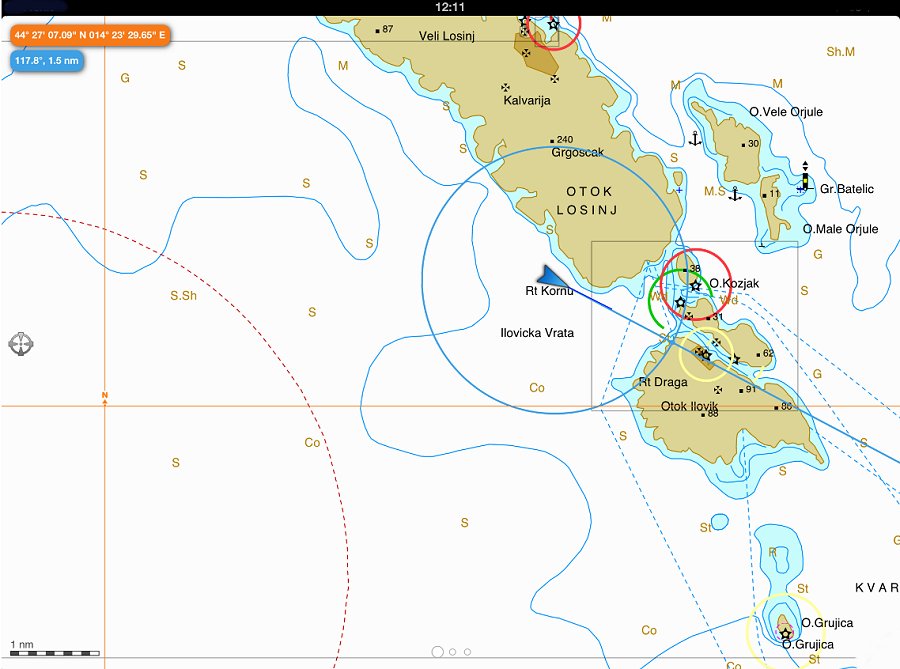The width and height of the screenshot is (900, 669).
Task: Select the first page indicator dot
Action: coord(437,651)
